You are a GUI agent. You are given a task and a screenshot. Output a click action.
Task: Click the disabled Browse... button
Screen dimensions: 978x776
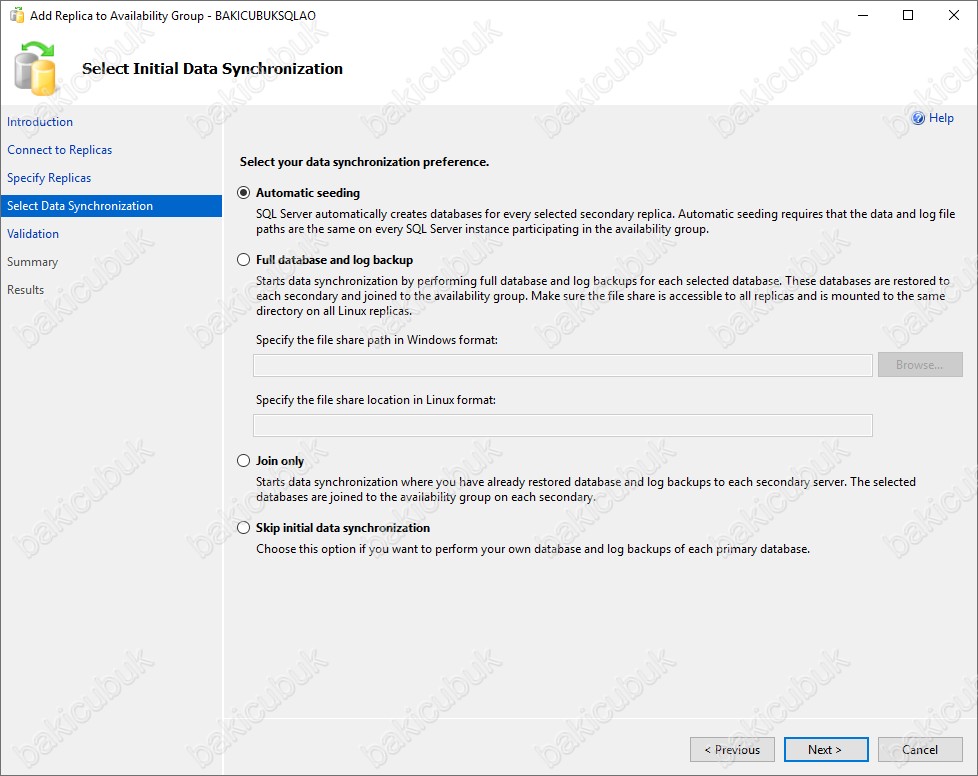920,365
